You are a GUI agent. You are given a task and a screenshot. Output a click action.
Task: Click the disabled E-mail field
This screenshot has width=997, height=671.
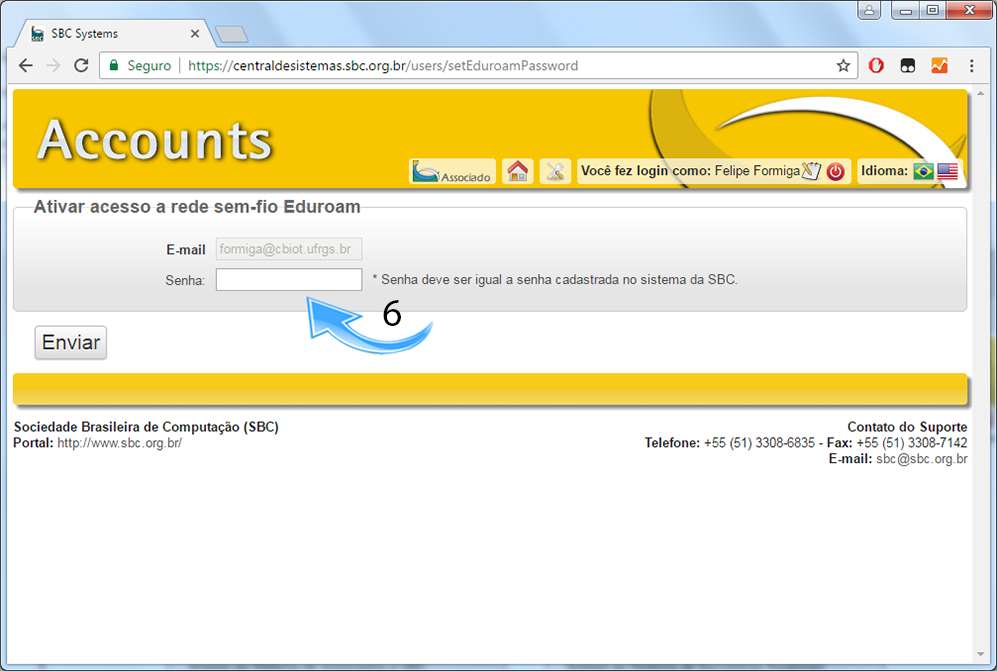point(289,249)
